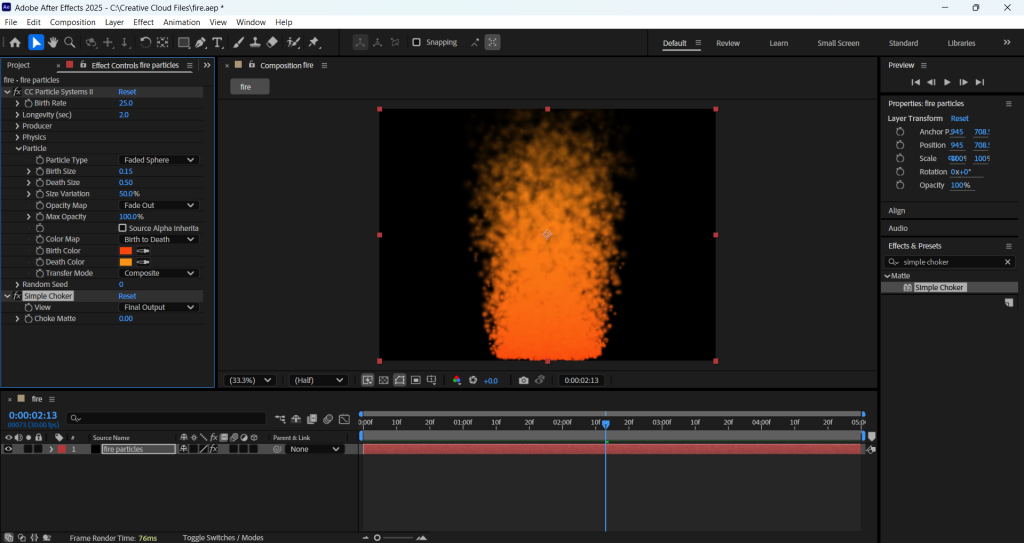
Task: Click the Toggle Switches / Modes button
Action: [x=223, y=537]
